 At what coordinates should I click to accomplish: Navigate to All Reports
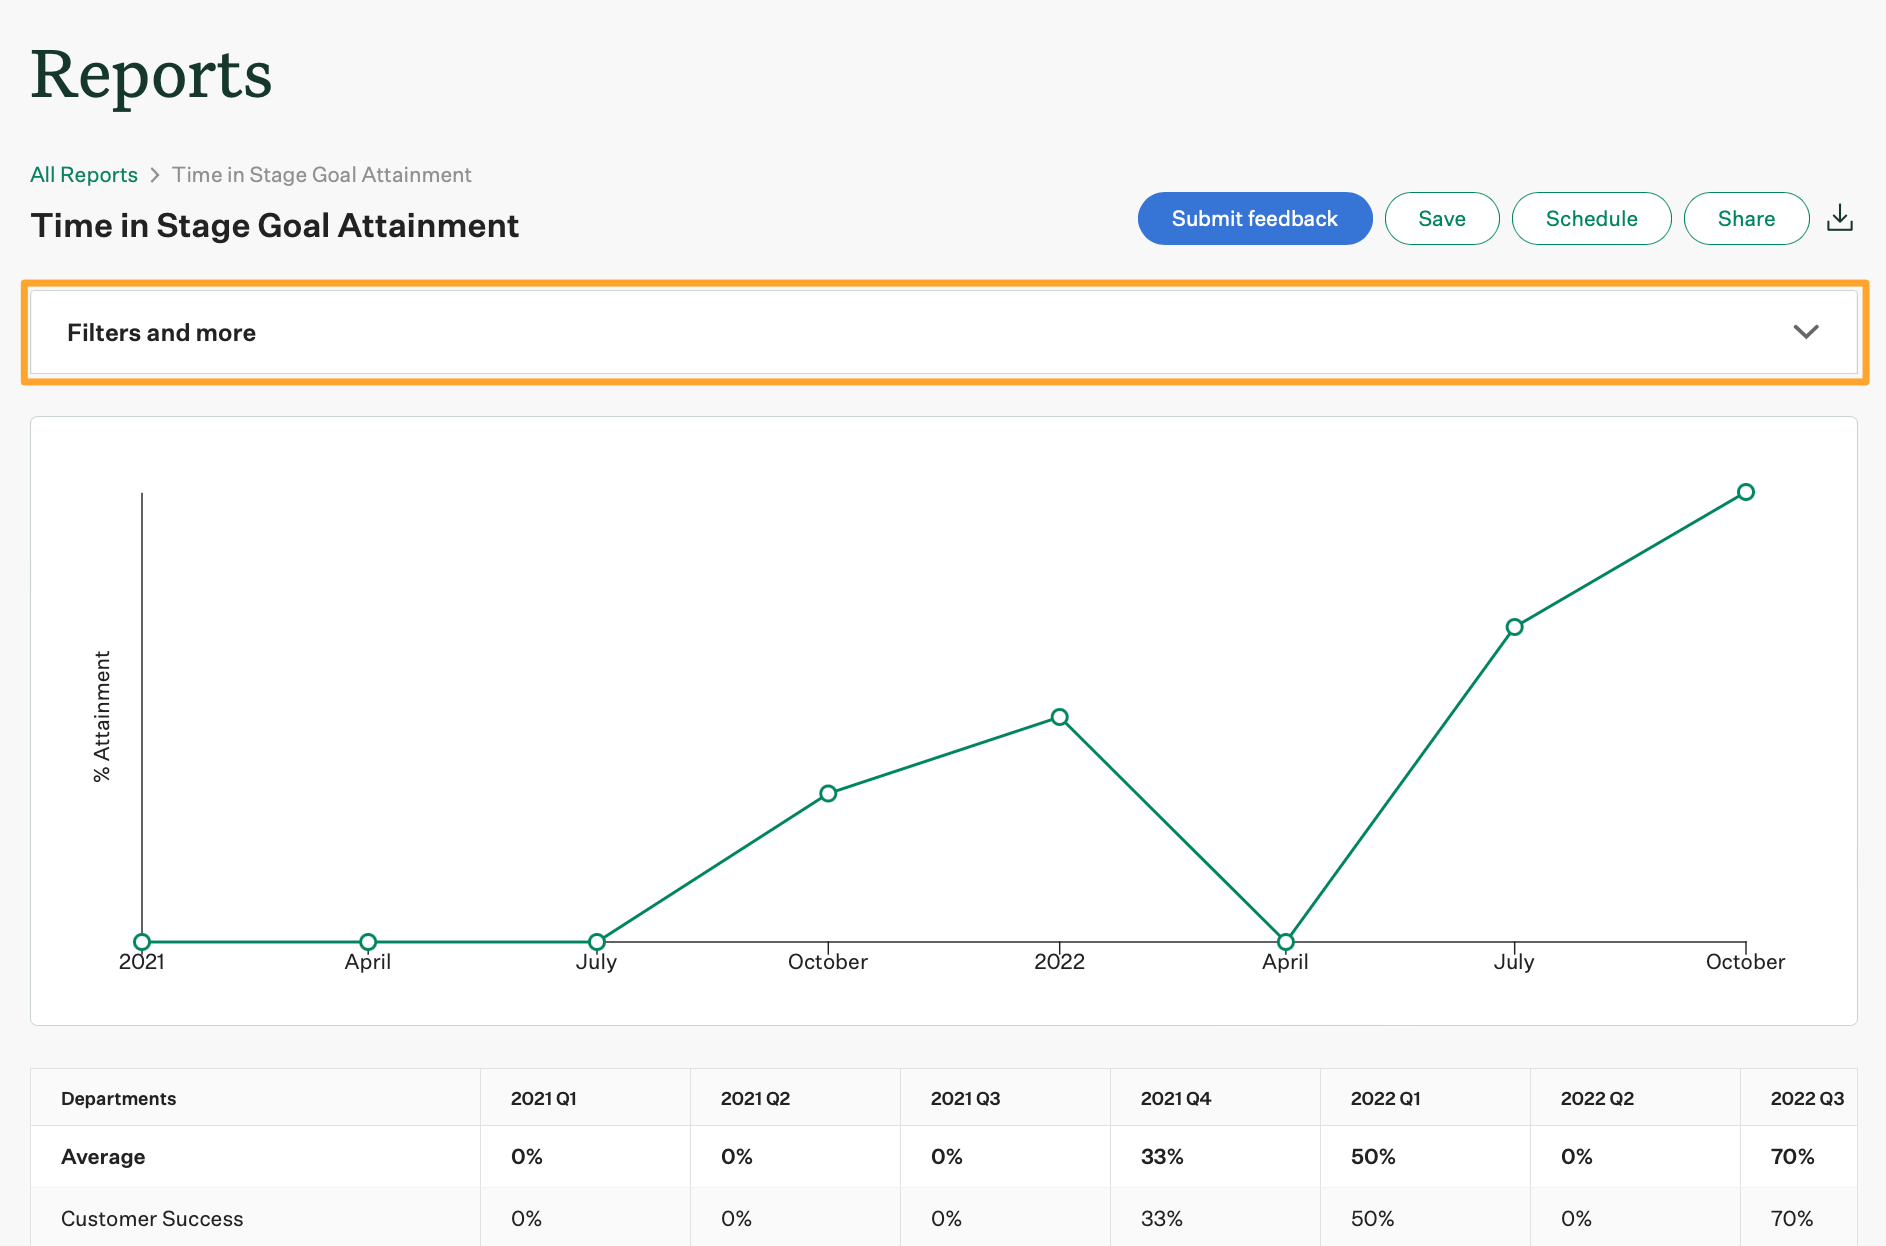(x=84, y=174)
